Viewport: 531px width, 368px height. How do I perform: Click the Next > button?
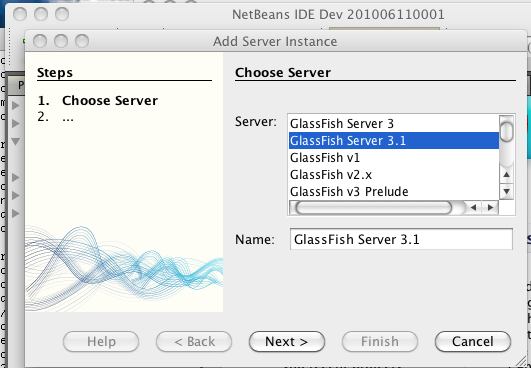coord(286,342)
